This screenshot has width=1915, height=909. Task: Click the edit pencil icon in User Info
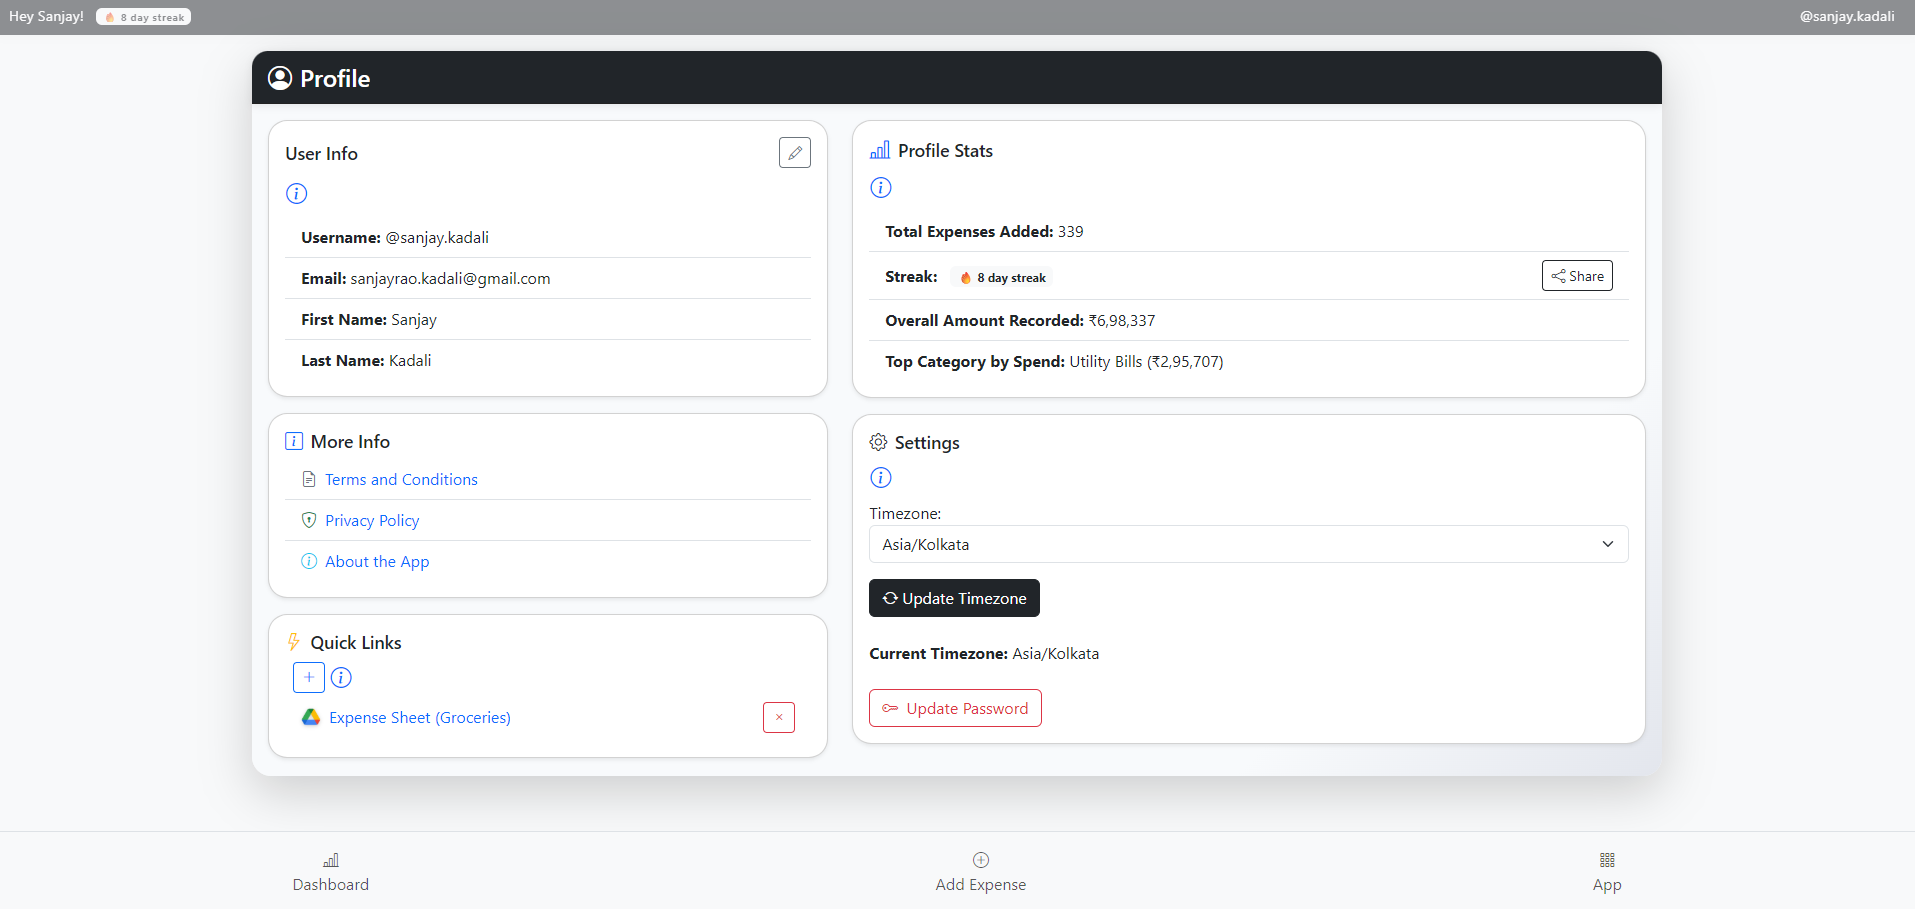tap(794, 153)
